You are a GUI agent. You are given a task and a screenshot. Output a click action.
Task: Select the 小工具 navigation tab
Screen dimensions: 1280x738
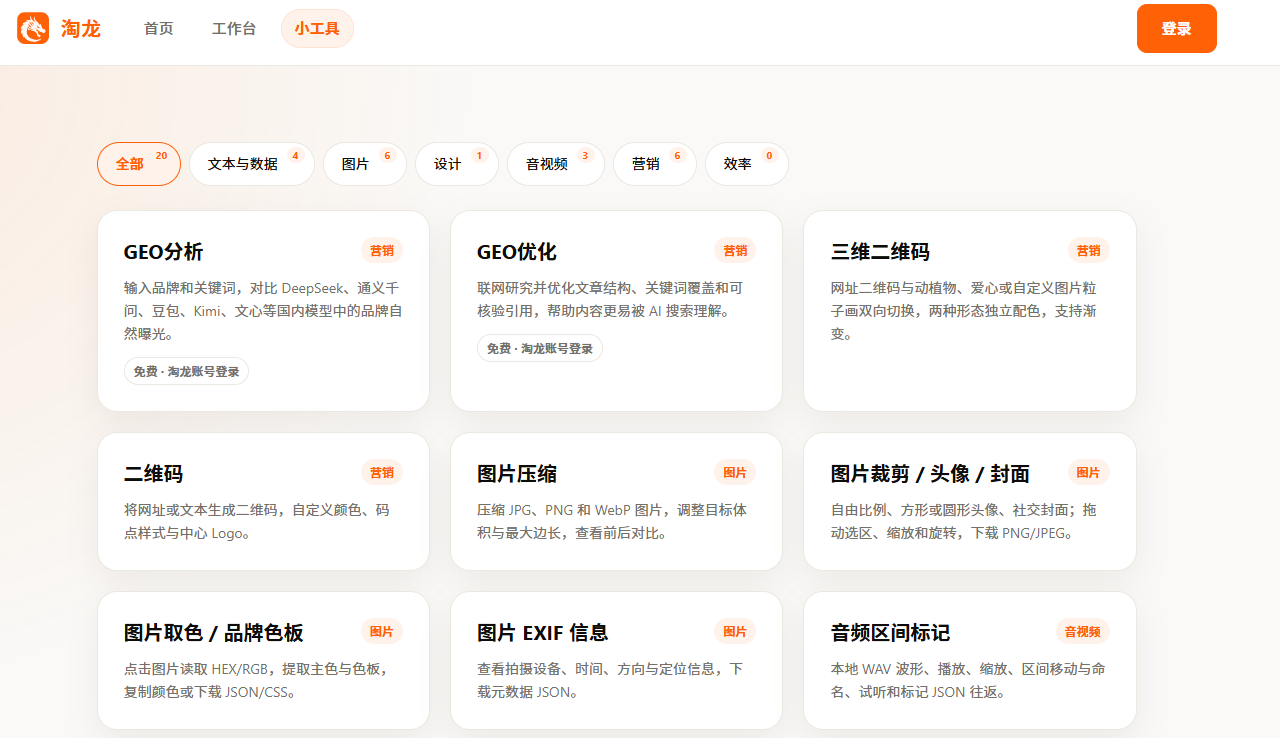tap(317, 28)
